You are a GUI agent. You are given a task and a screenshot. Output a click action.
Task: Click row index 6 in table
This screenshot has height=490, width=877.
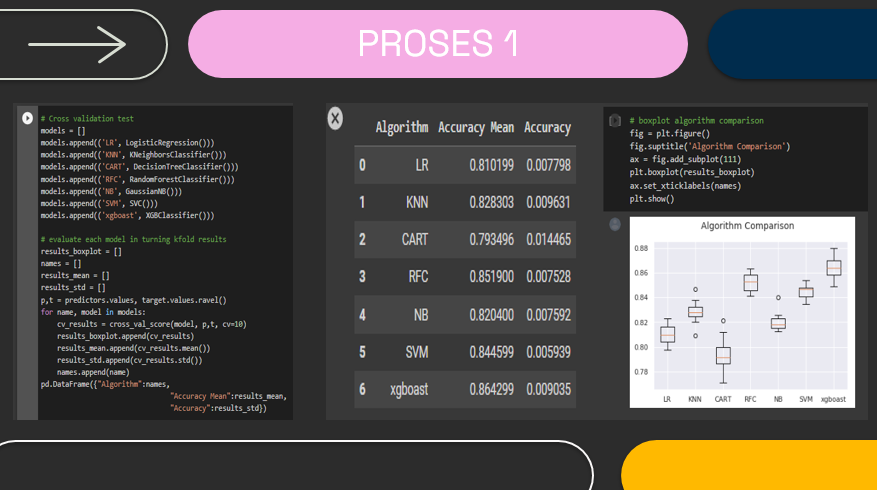(x=362, y=389)
